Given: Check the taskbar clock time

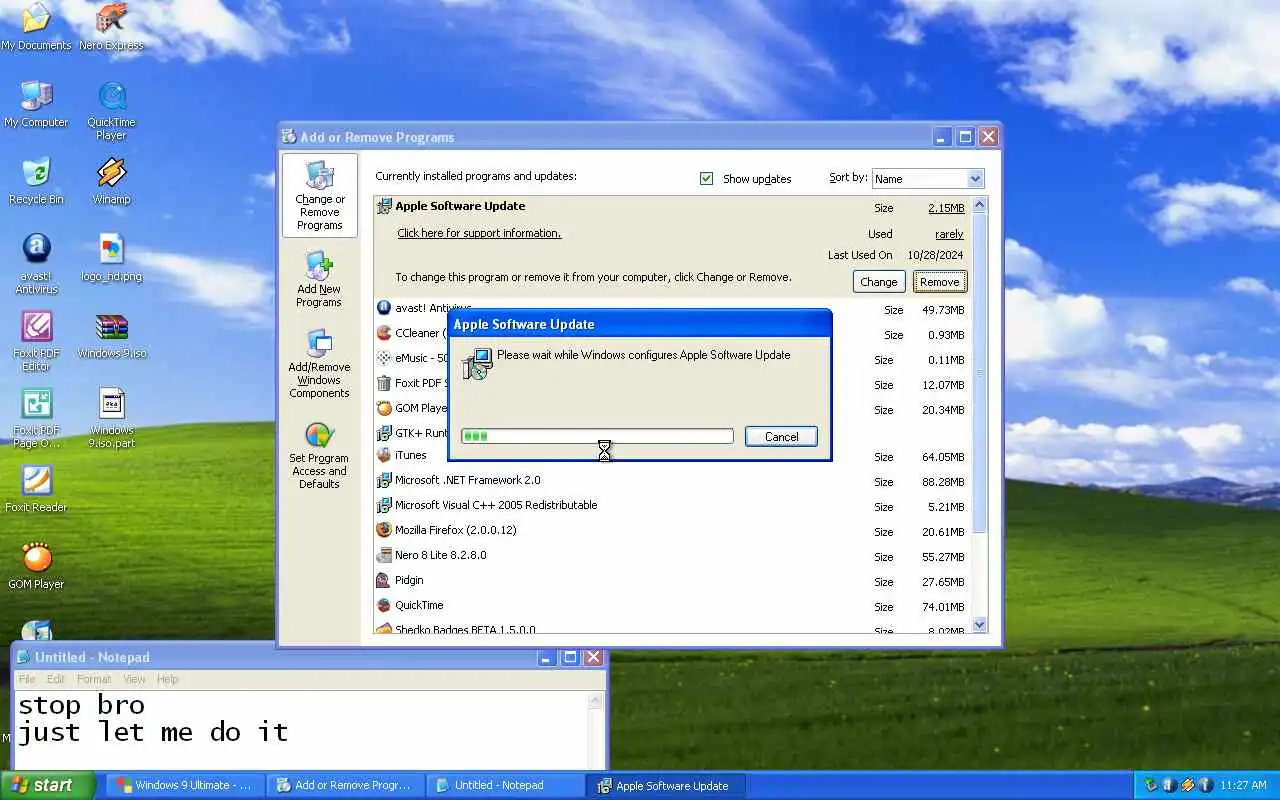Looking at the screenshot, I should tap(1243, 785).
